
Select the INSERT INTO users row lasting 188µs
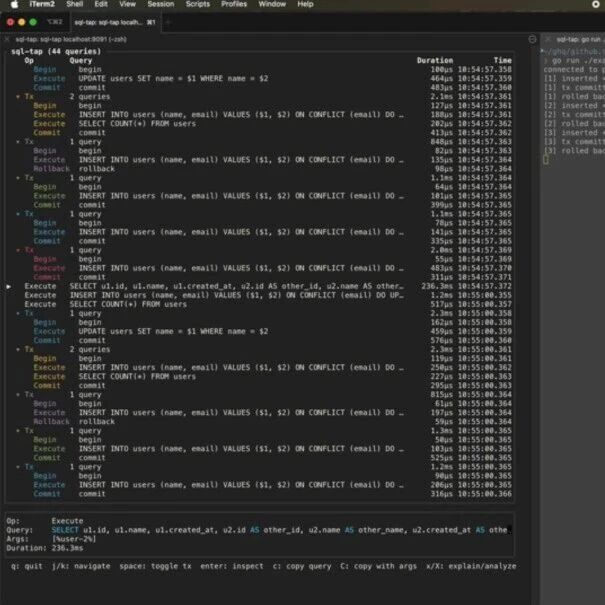(x=261, y=115)
